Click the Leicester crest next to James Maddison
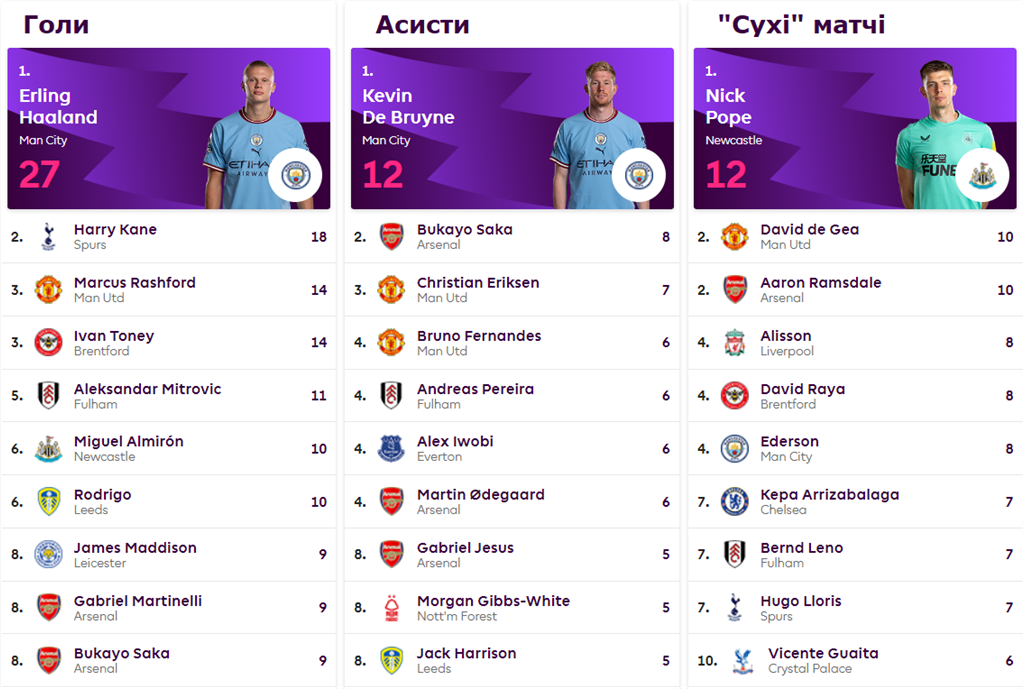 click(x=48, y=555)
